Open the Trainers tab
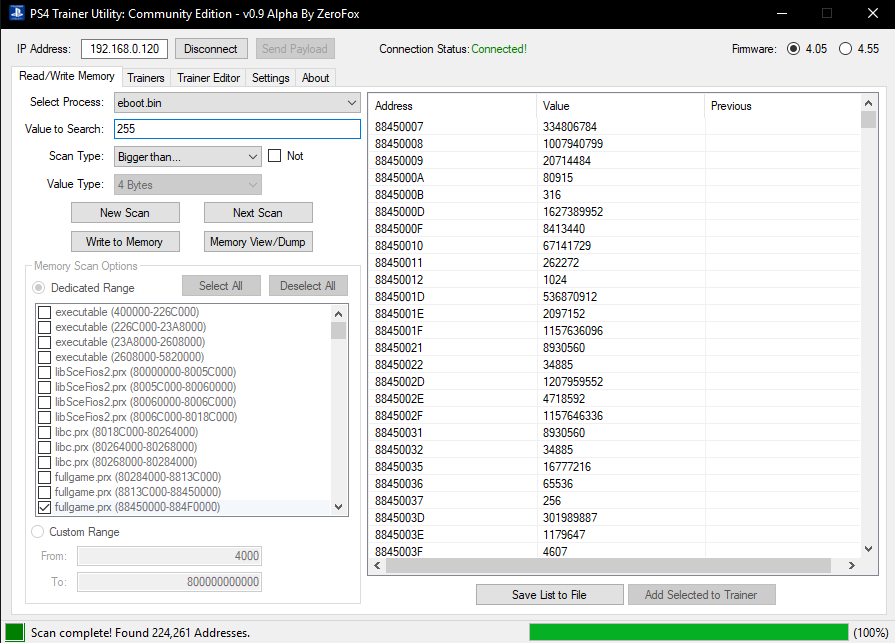The height and width of the screenshot is (643, 895). point(146,78)
